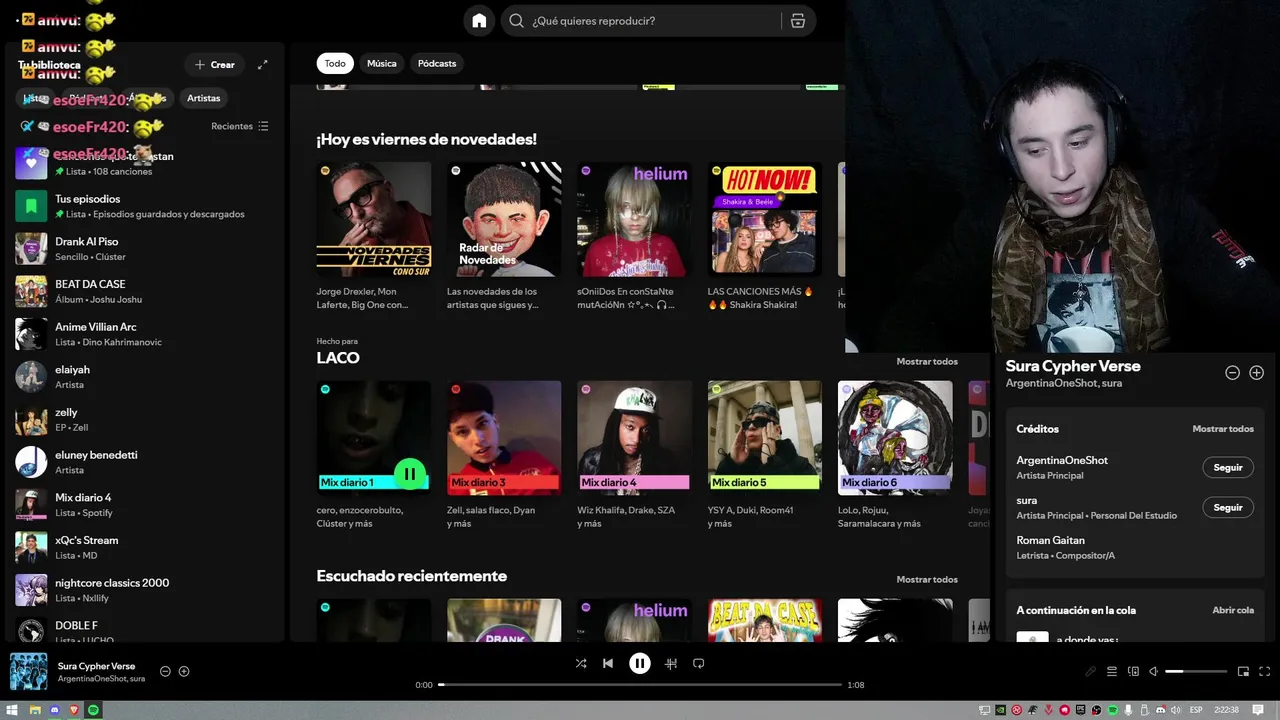Open the Browse icon in the search bar
This screenshot has height=720, width=1280.
797,21
